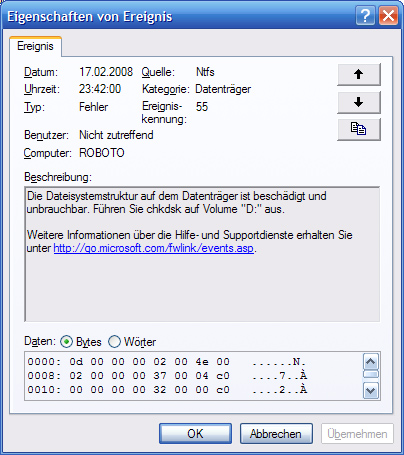
Task: Click the hex data row 0008
Action: [x=167, y=376]
